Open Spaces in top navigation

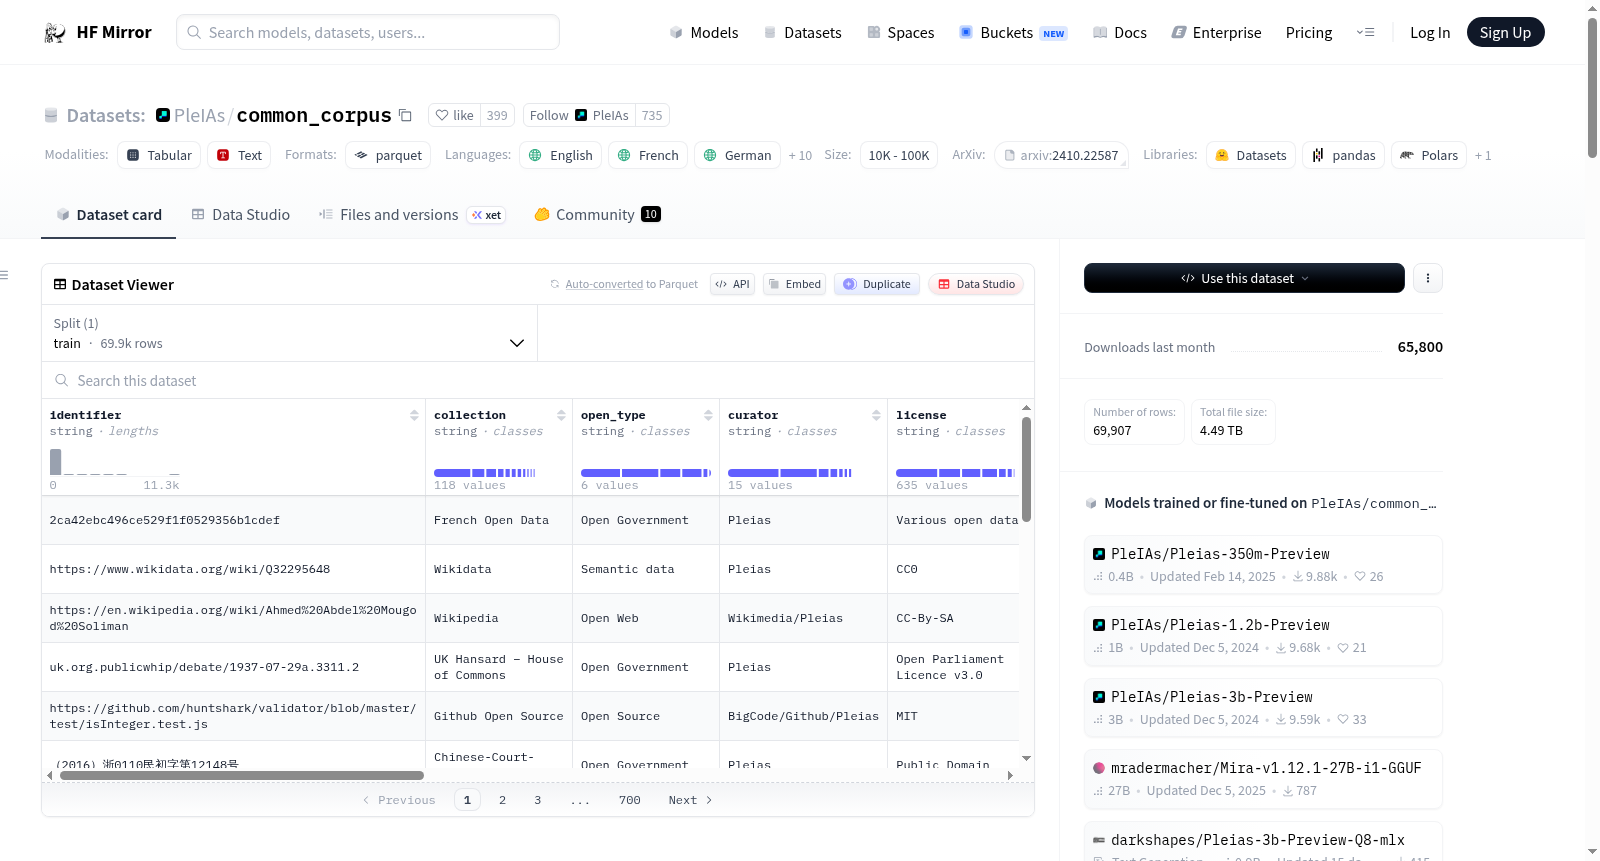coord(901,33)
